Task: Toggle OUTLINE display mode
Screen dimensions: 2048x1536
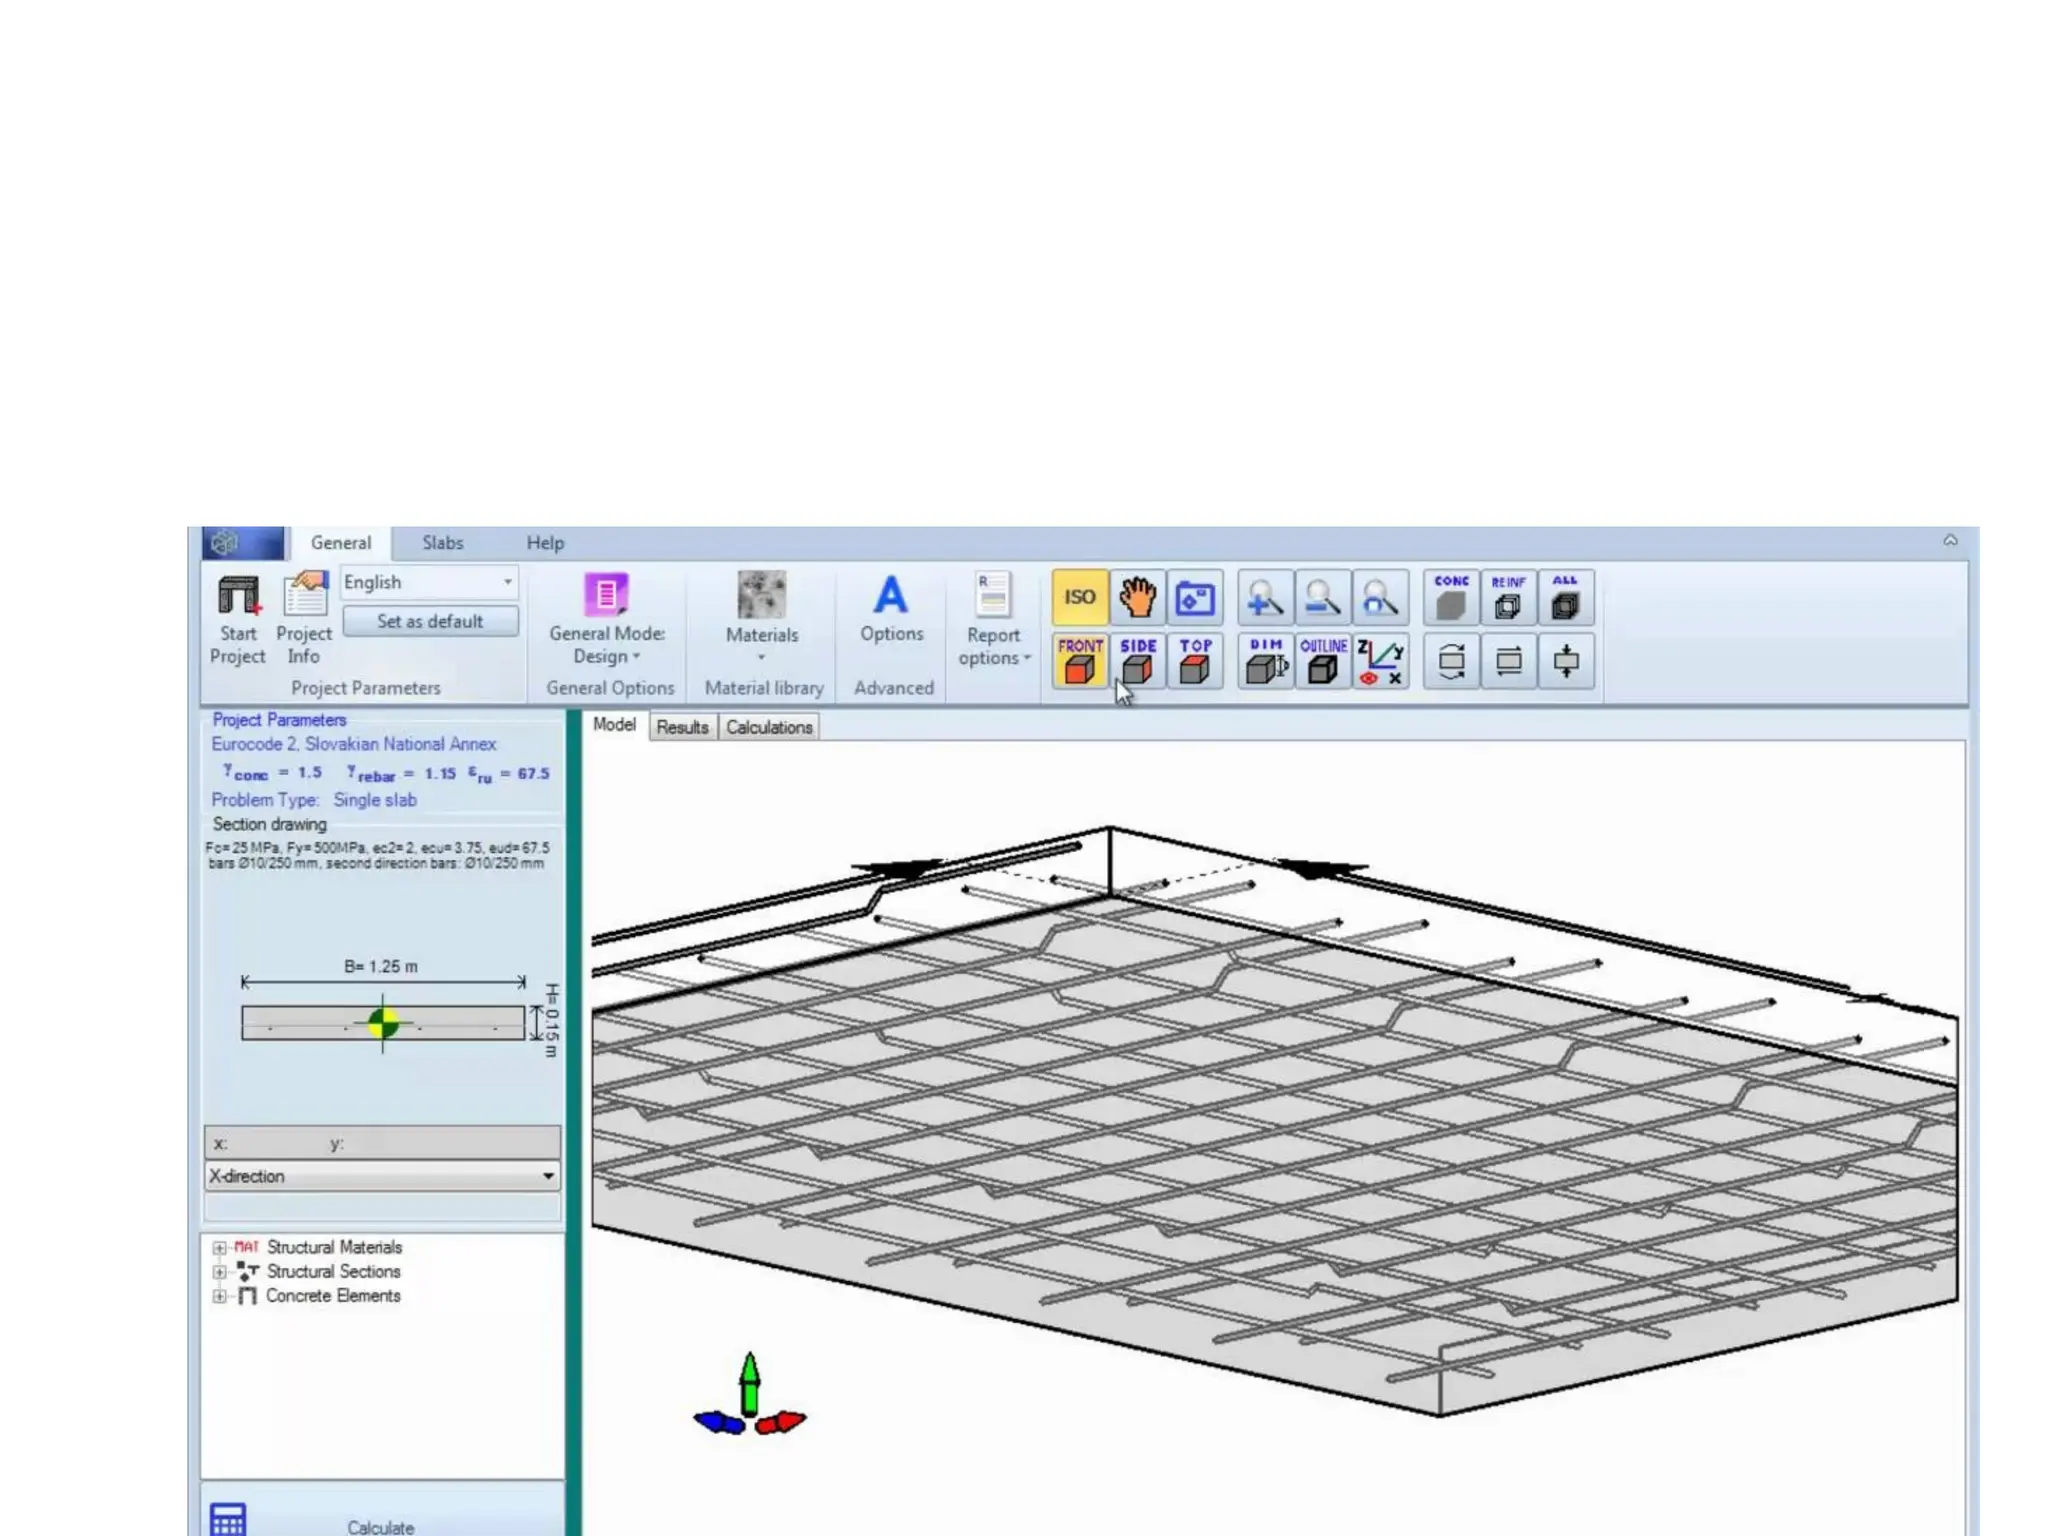Action: 1323,661
